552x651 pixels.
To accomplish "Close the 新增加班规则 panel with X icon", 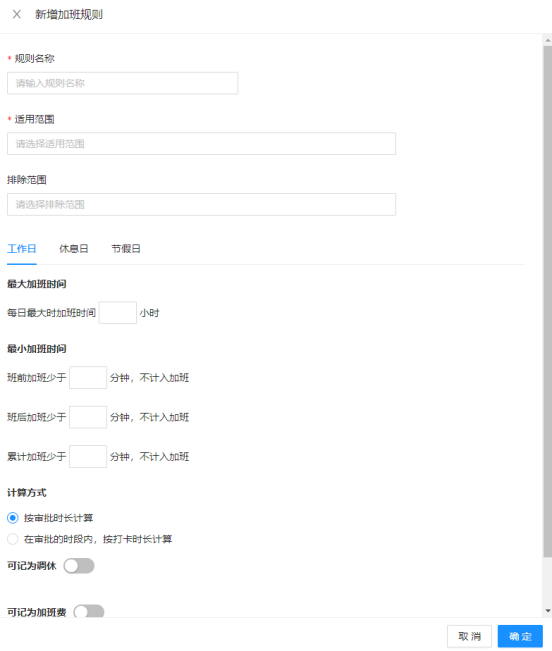I will tap(17, 15).
